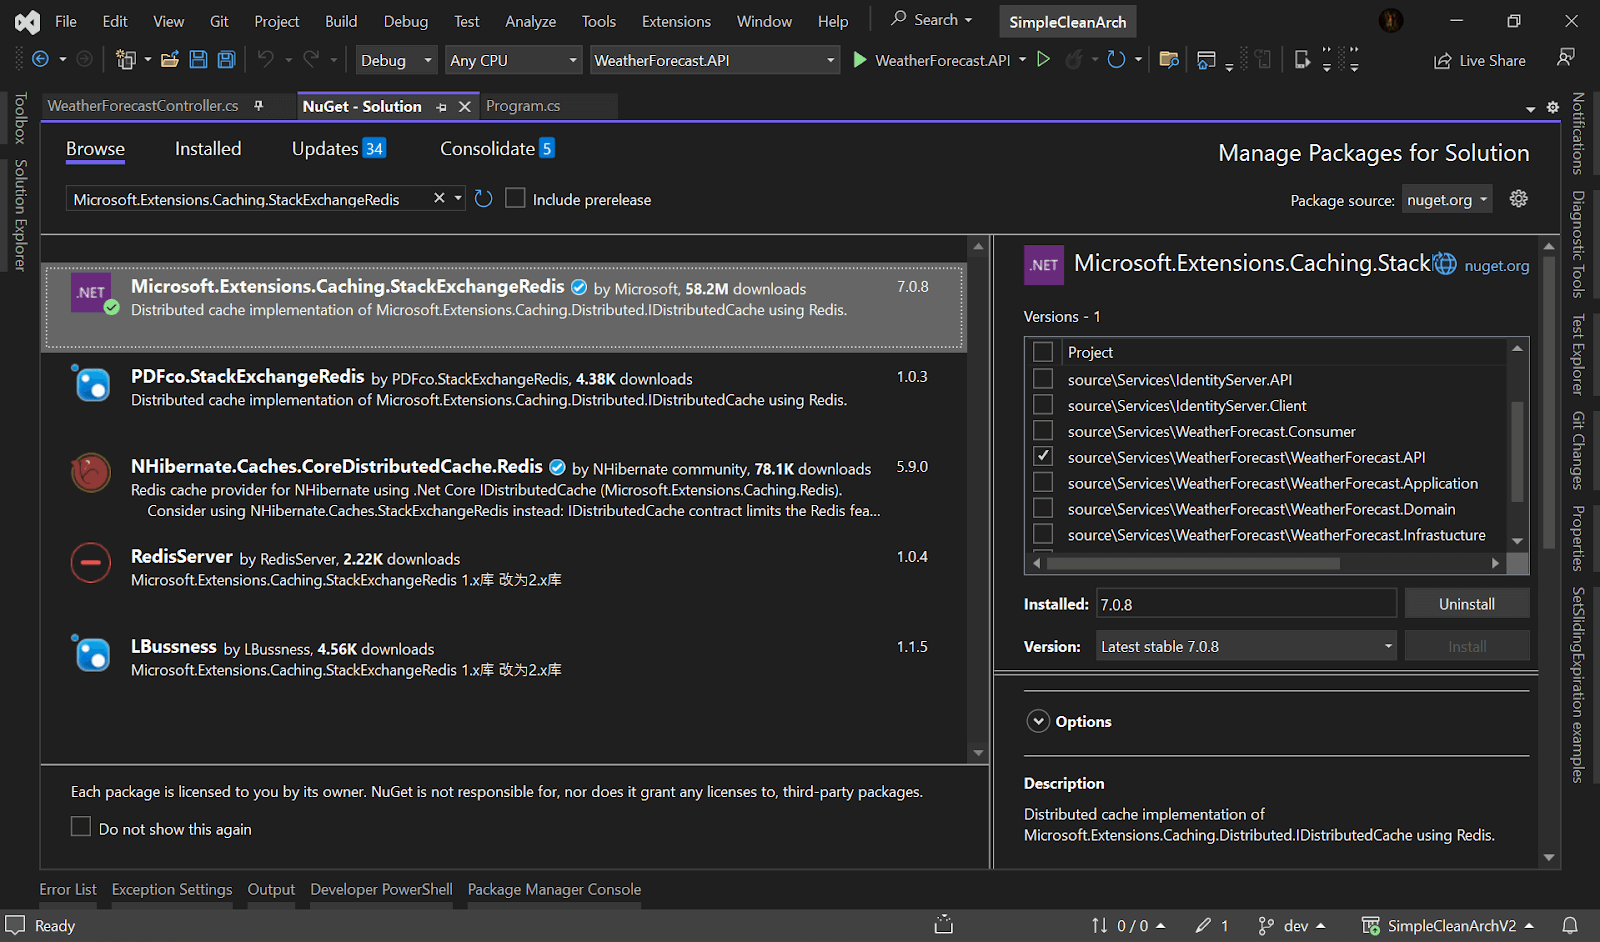The width and height of the screenshot is (1600, 942).
Task: Open the Debug configuration dropdown
Action: point(396,60)
